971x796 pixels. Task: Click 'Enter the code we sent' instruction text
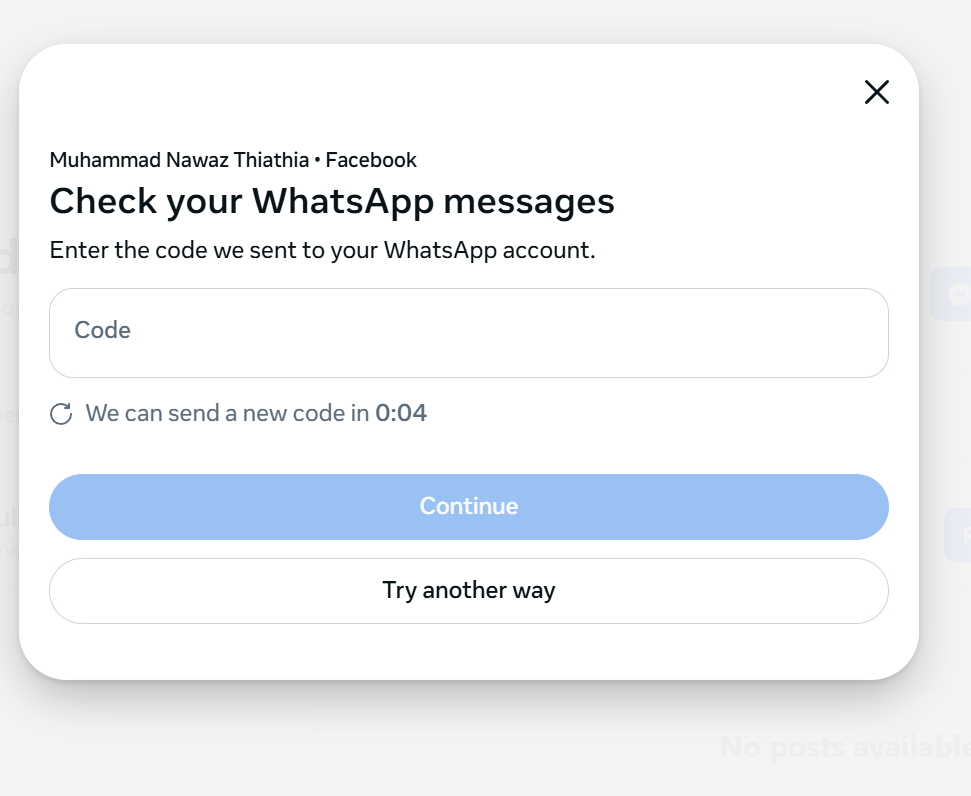click(322, 250)
